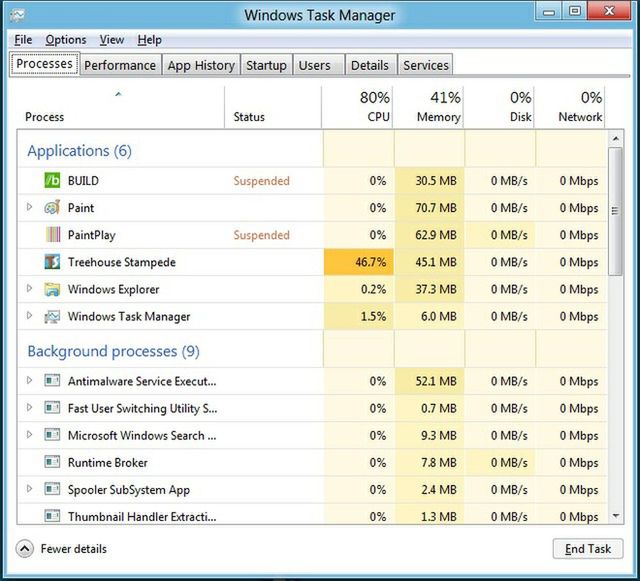The image size is (640, 581).
Task: Maximize the Task Manager window
Action: coord(575,11)
